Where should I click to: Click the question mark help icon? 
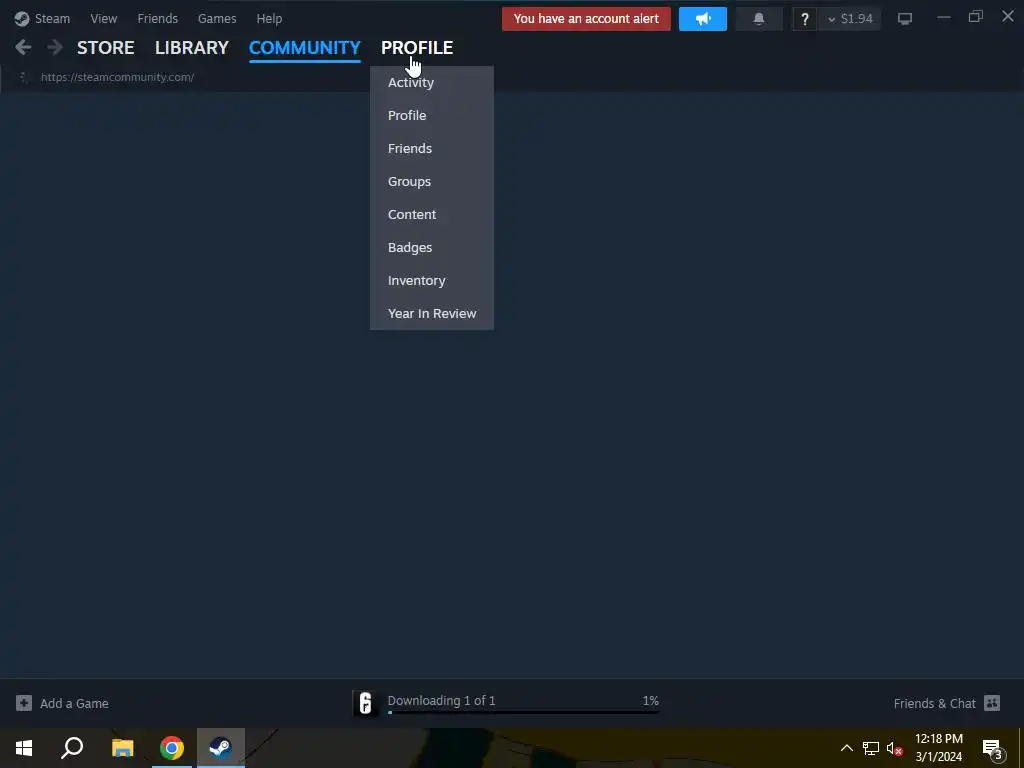tap(805, 19)
